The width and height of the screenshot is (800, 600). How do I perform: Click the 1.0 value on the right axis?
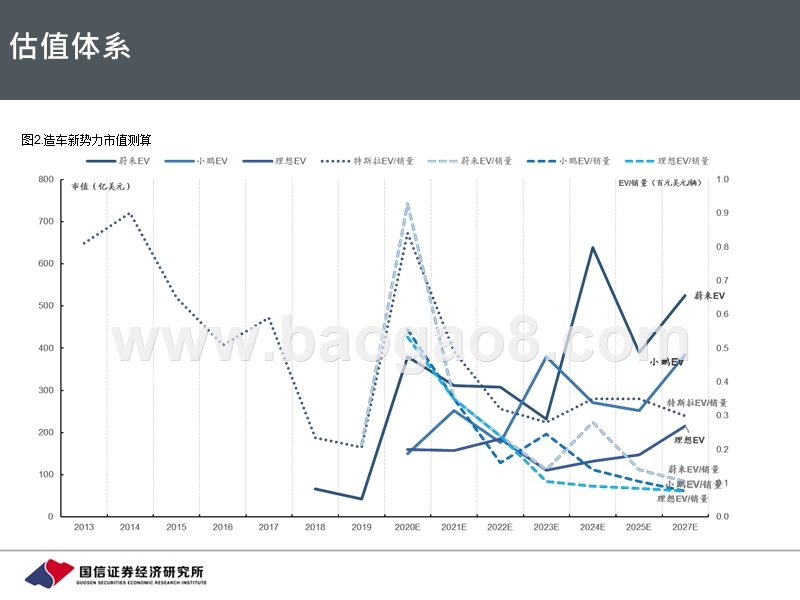tap(722, 179)
